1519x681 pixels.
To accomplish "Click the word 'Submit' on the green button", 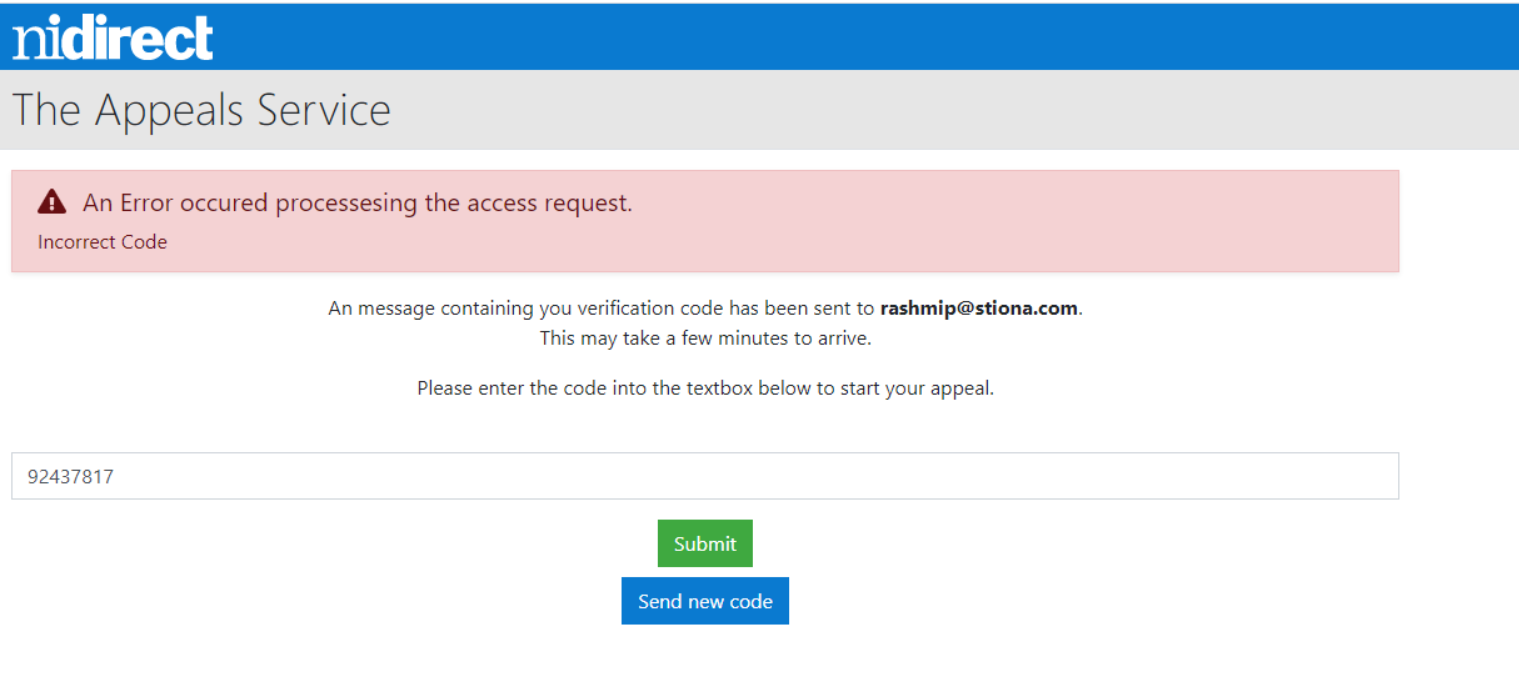I will [705, 544].
